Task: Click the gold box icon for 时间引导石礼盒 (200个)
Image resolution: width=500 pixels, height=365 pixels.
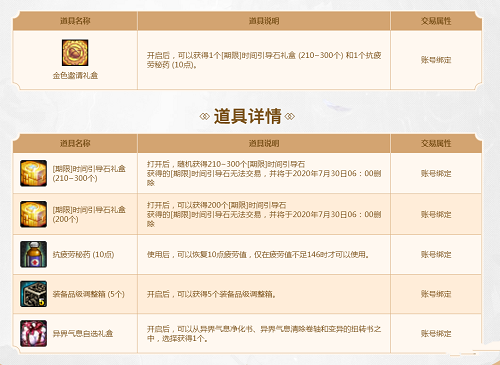Action: 33,214
